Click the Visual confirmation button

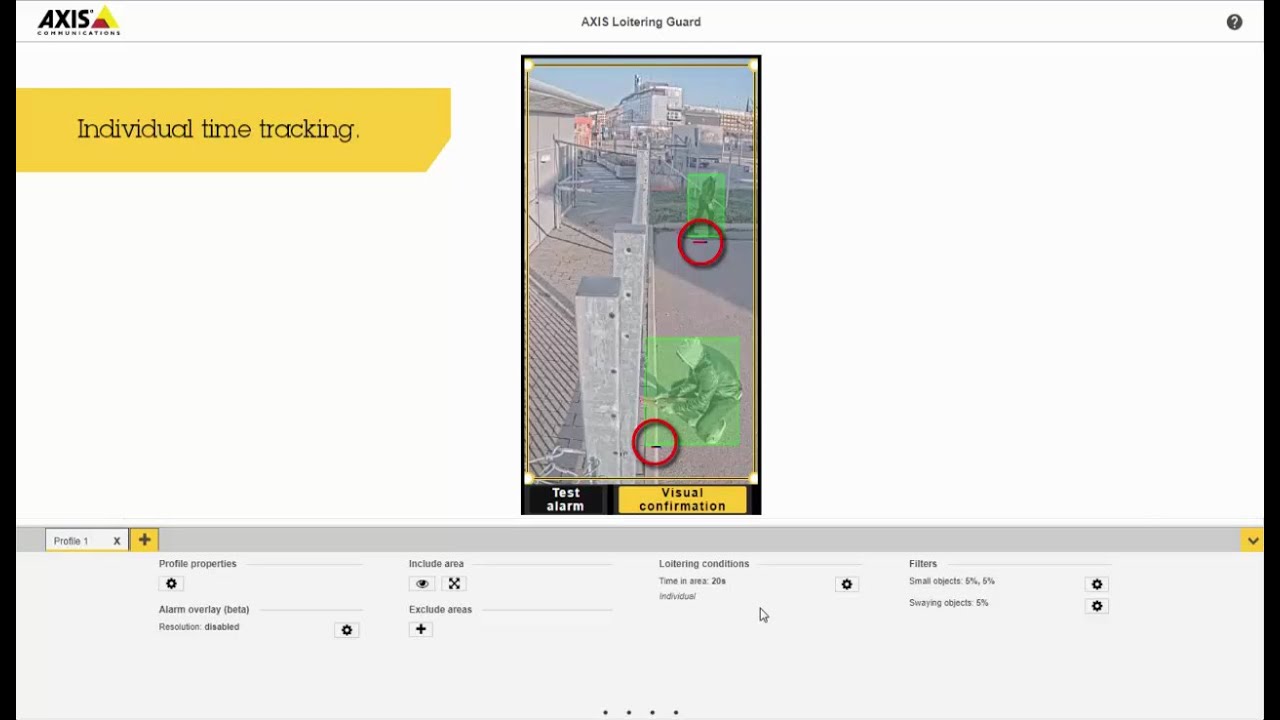682,500
